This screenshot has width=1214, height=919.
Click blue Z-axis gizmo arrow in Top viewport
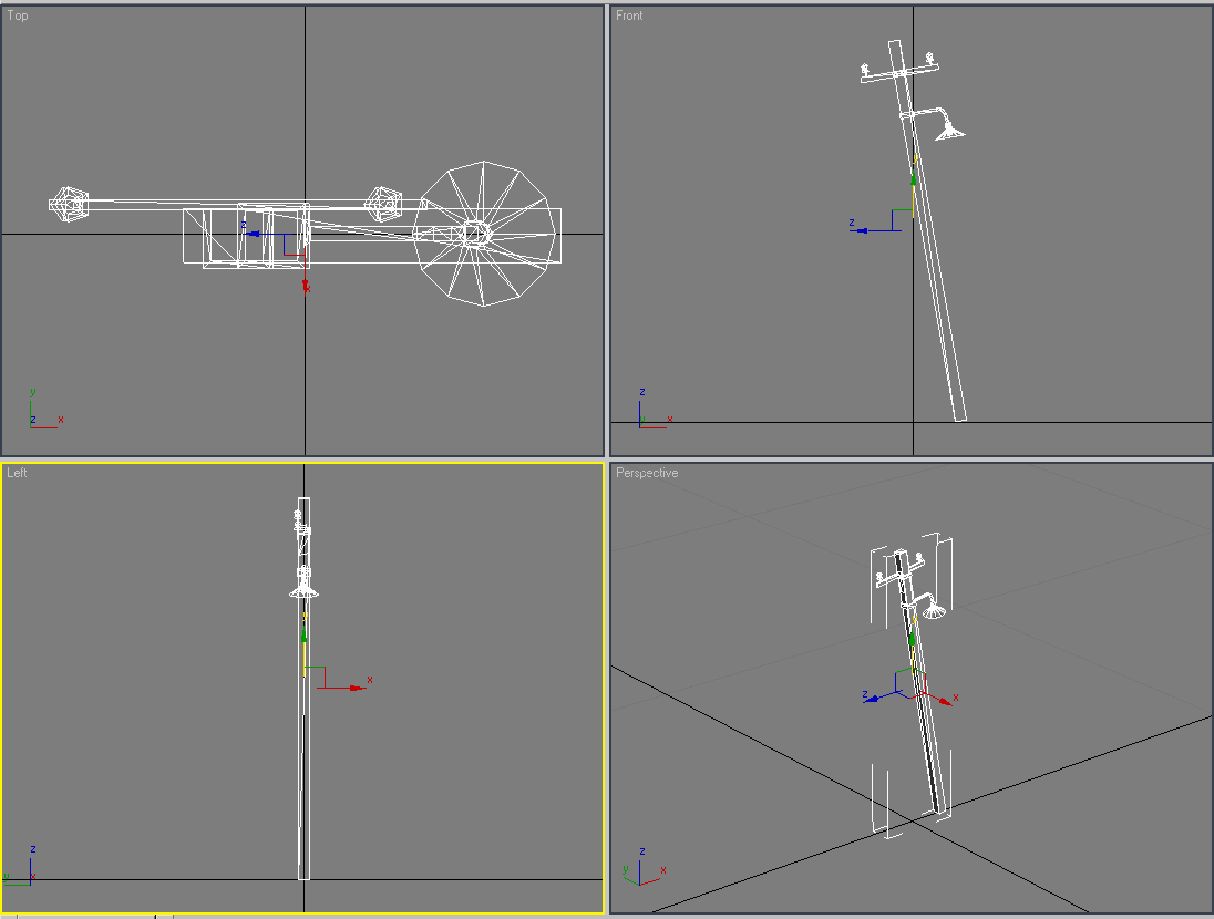[253, 234]
